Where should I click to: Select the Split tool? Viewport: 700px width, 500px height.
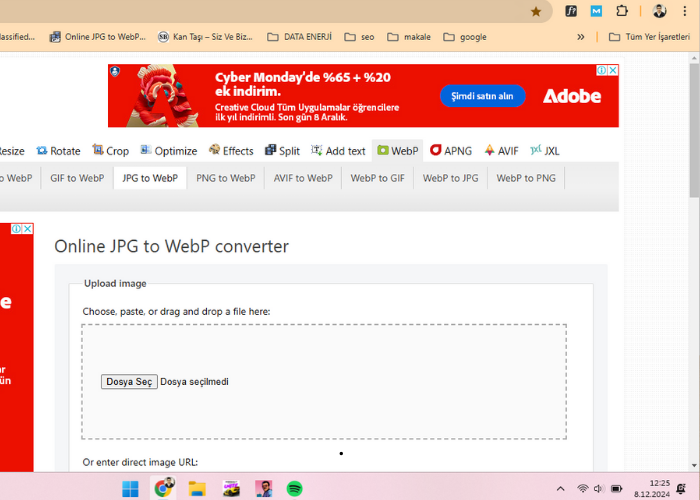pyautogui.click(x=282, y=151)
